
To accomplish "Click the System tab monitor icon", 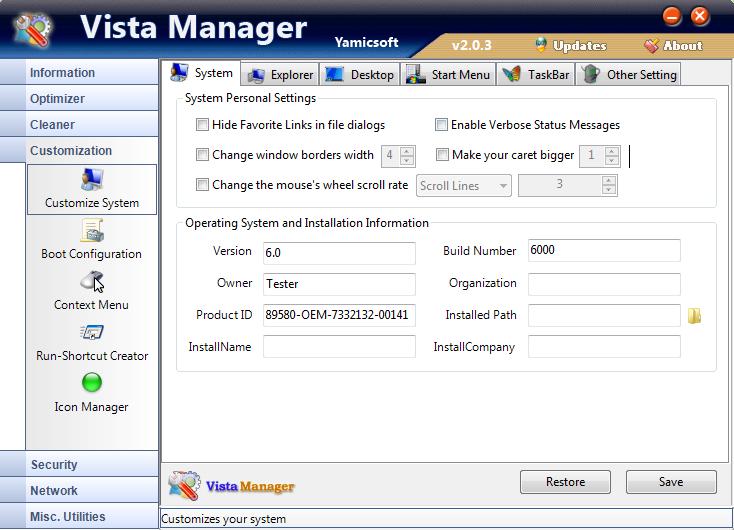I will [180, 73].
